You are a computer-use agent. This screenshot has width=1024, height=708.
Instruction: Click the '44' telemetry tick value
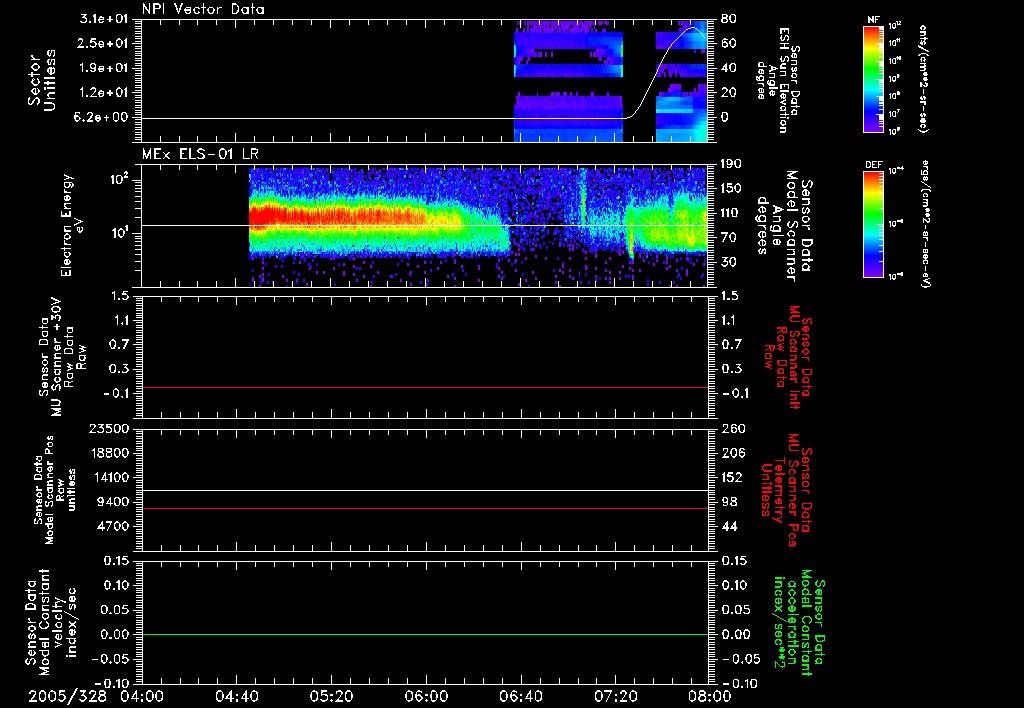click(729, 526)
